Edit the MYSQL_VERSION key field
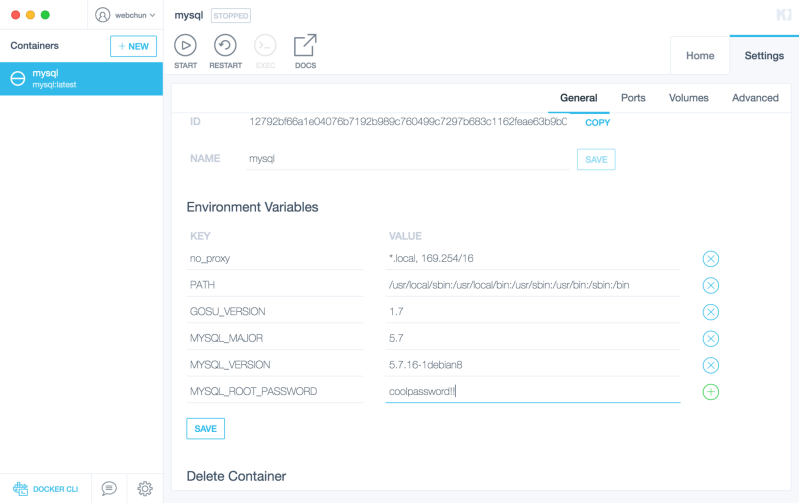This screenshot has width=799, height=503. point(275,364)
